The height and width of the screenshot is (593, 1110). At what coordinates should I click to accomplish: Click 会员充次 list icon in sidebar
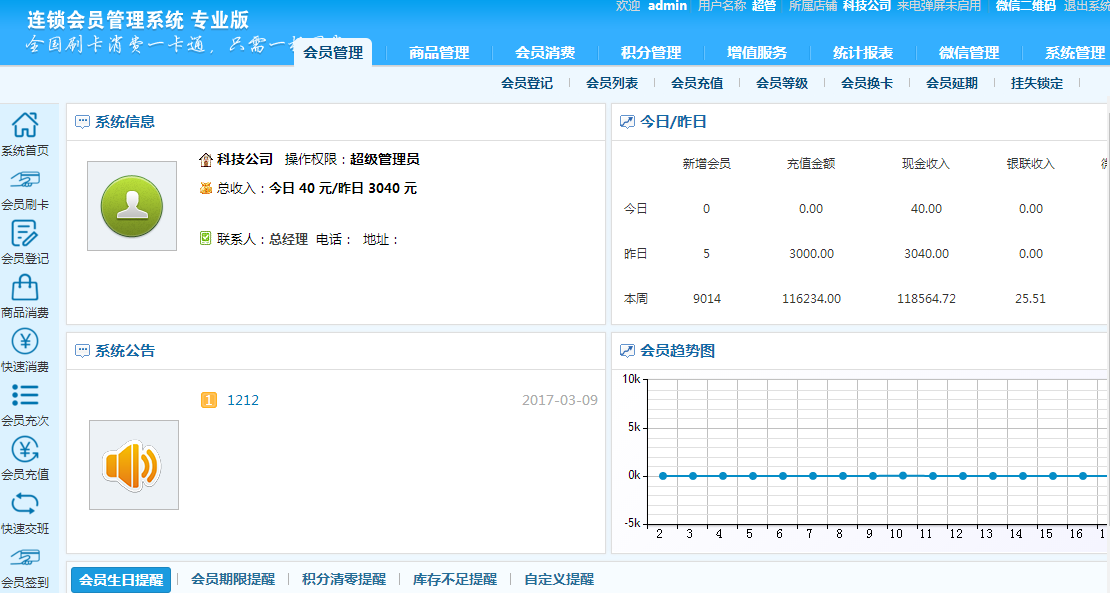tap(25, 396)
